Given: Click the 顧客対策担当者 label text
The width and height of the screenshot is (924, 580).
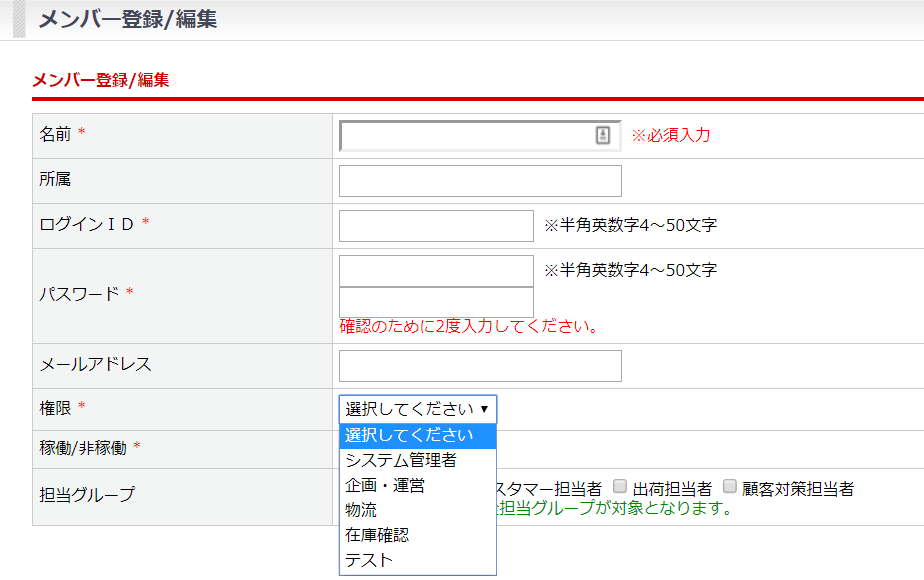Looking at the screenshot, I should [797, 489].
